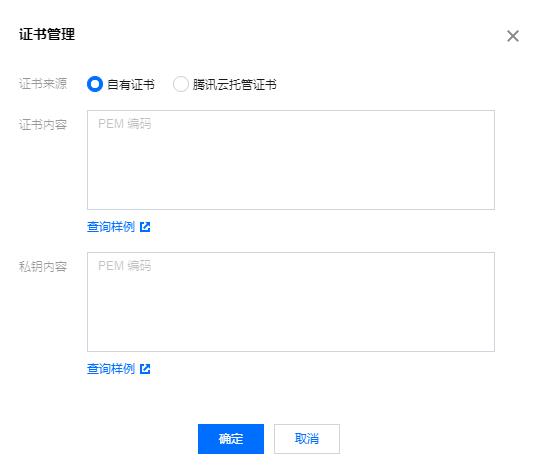The width and height of the screenshot is (539, 474).
Task: Select the 自有证书 radio option
Action: (x=95, y=84)
